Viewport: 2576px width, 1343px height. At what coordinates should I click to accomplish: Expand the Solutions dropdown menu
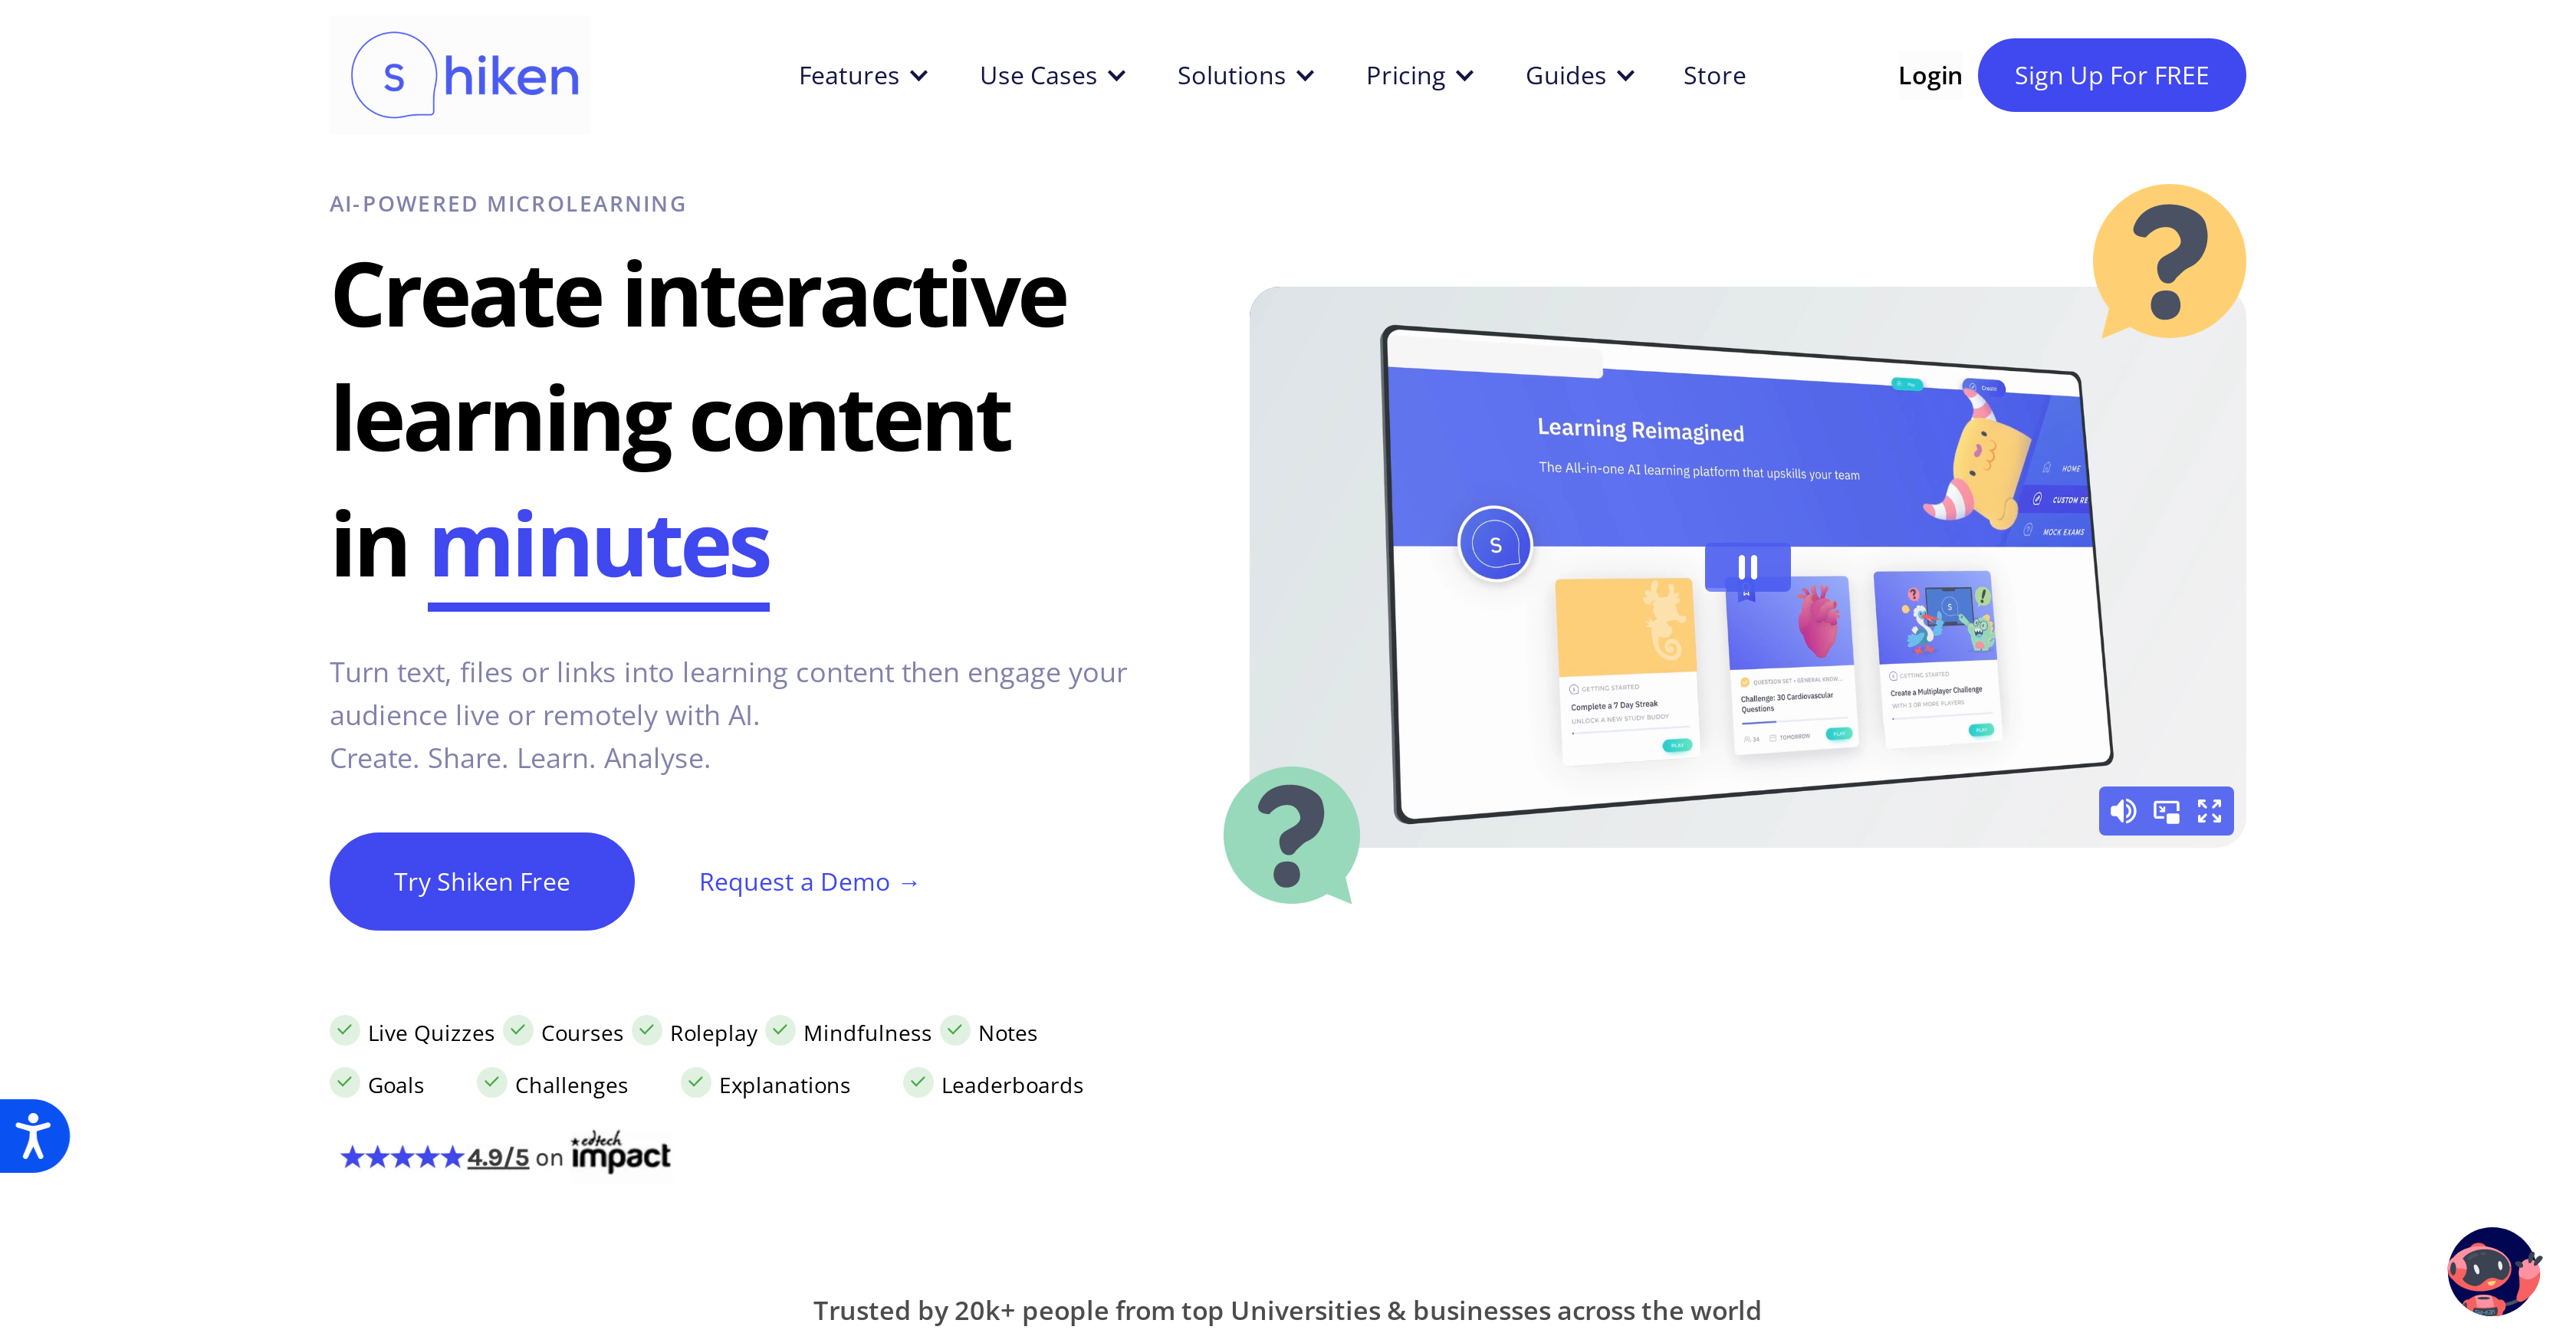coord(1244,75)
